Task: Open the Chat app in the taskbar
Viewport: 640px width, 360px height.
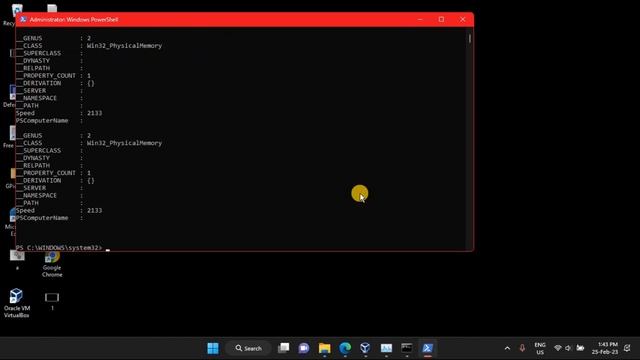Action: (x=304, y=348)
